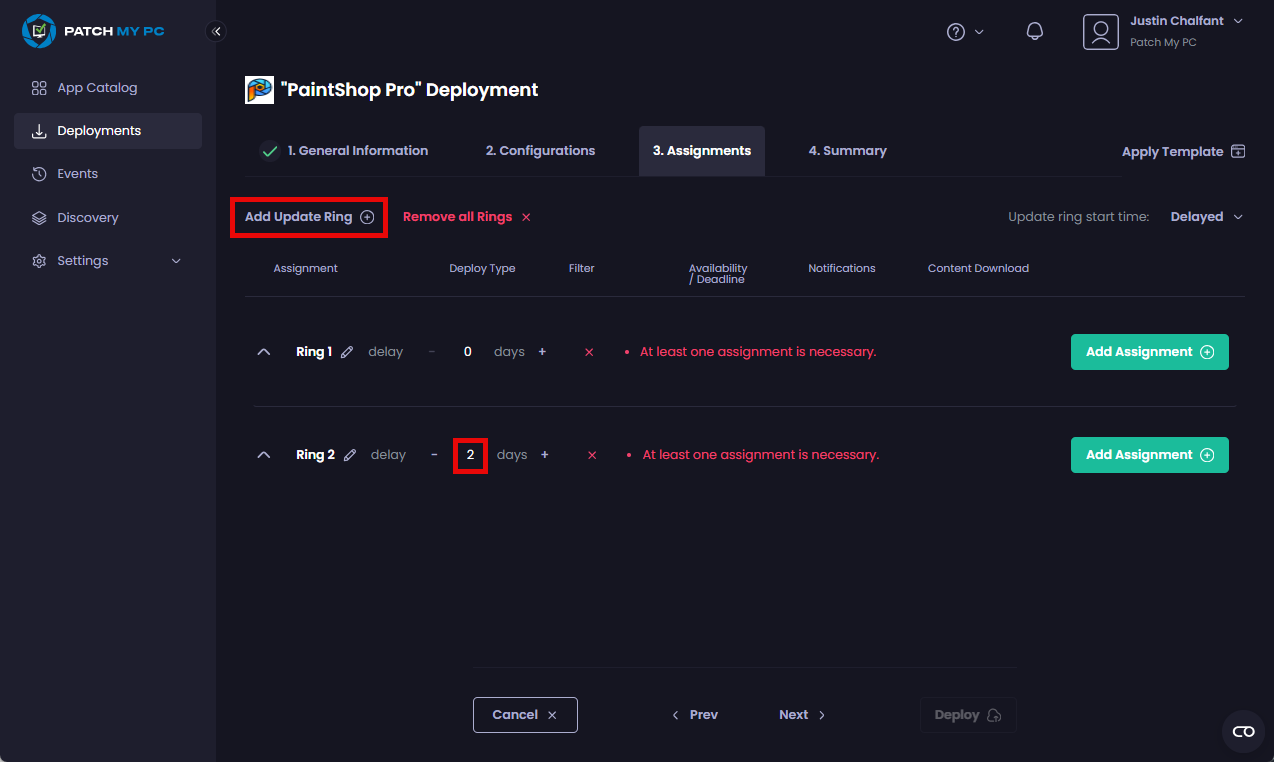The image size is (1274, 762).
Task: Click the pencil icon to rename Ring 2
Action: [350, 455]
